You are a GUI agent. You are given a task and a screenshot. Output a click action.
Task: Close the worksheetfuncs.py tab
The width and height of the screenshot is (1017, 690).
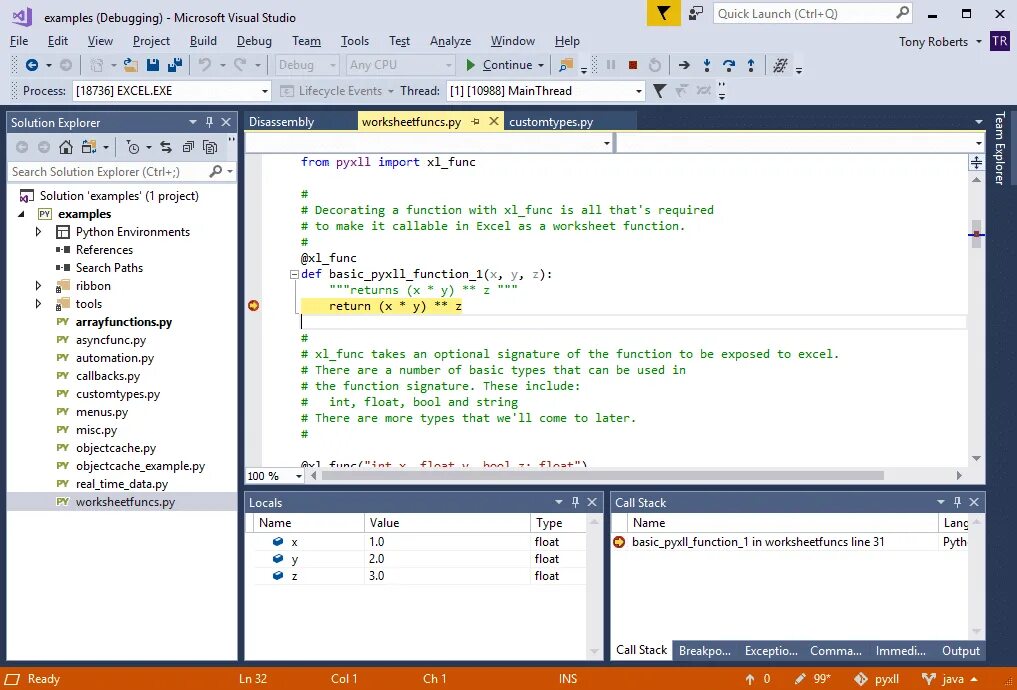(x=494, y=121)
